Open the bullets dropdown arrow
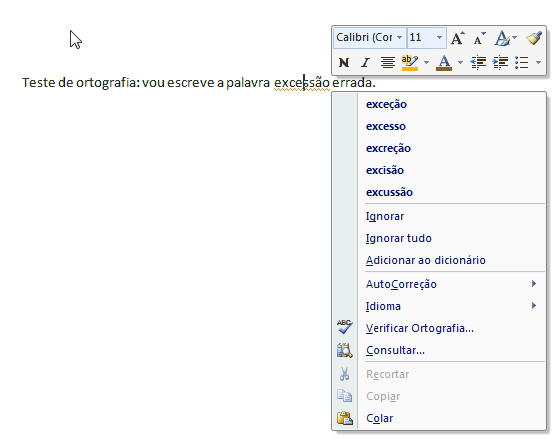The height and width of the screenshot is (442, 558). pyautogui.click(x=538, y=63)
